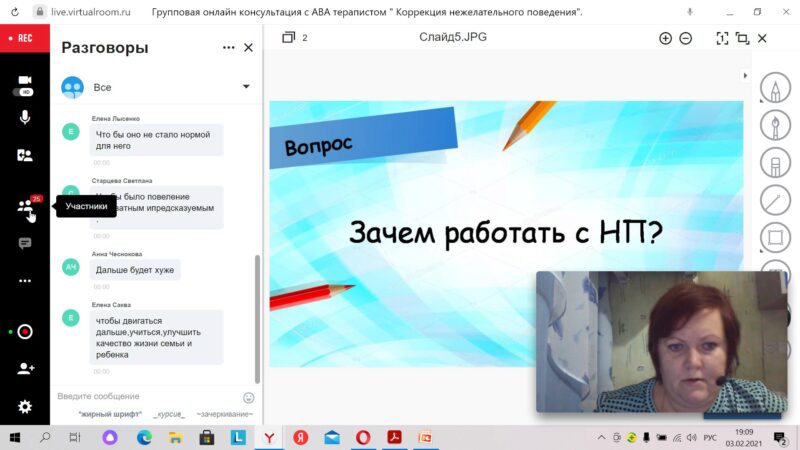
Task: Close the Разговоры chat panel
Action: tap(248, 47)
